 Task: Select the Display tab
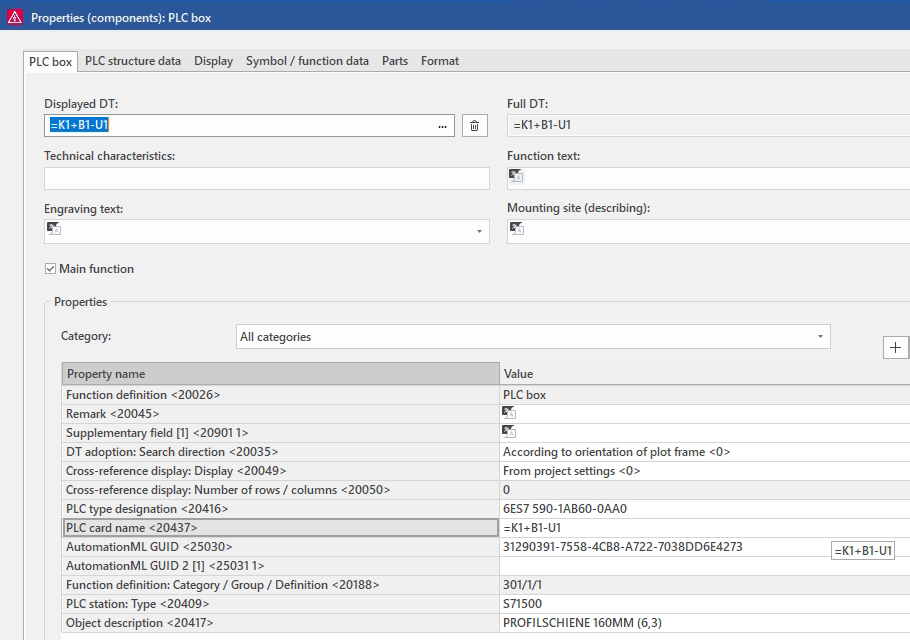pyautogui.click(x=213, y=61)
